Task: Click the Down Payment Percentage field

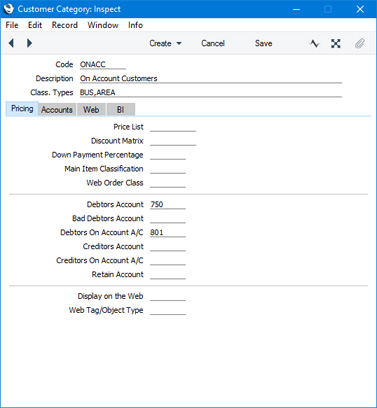Action: point(168,155)
